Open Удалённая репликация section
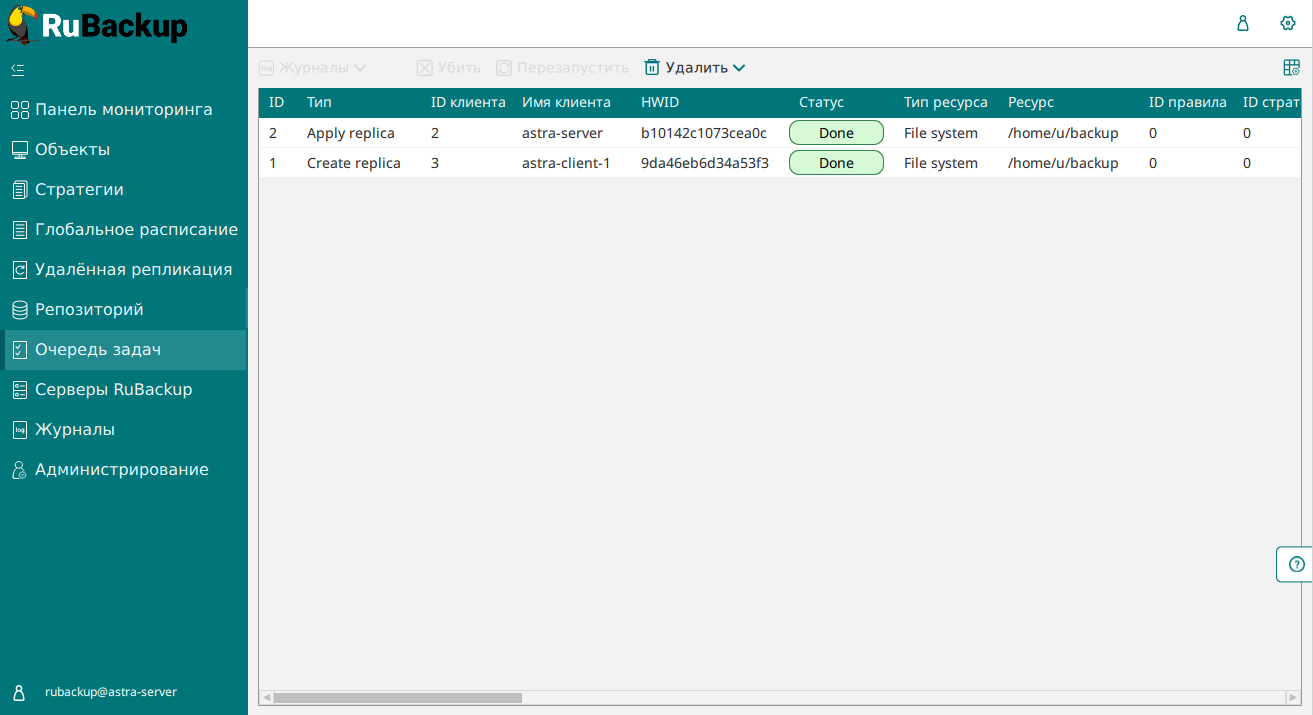The width and height of the screenshot is (1313, 715). click(x=133, y=270)
